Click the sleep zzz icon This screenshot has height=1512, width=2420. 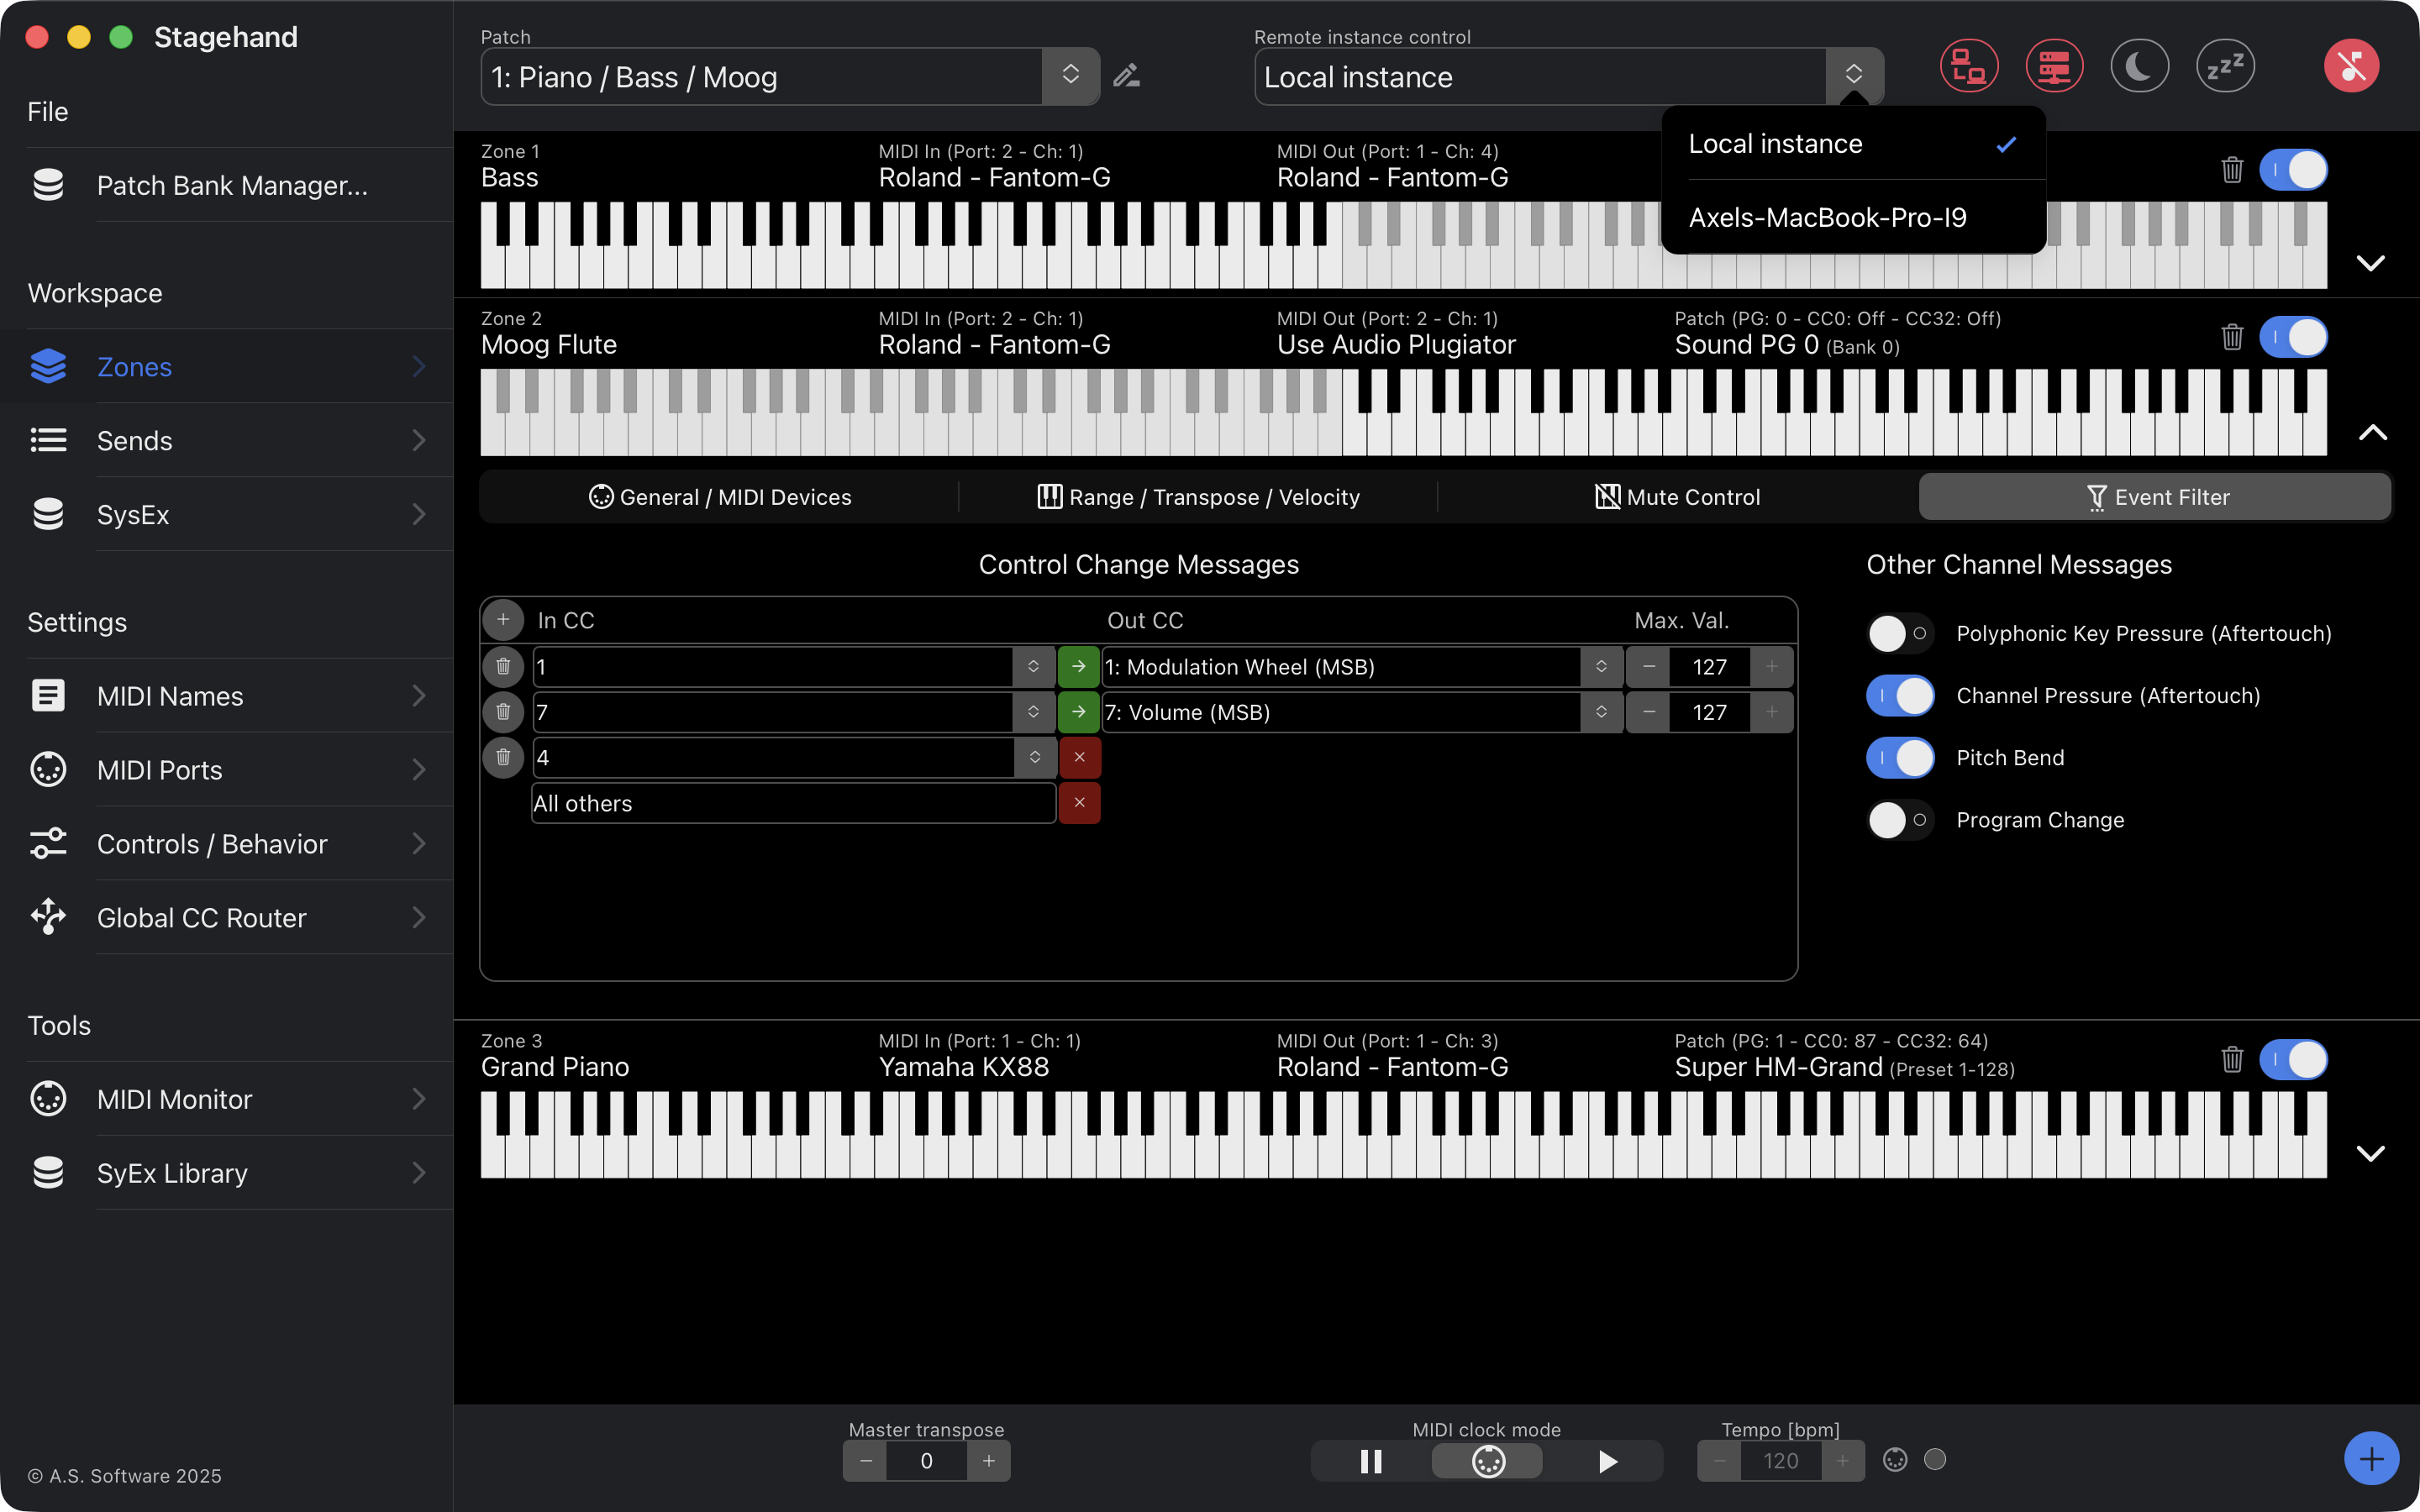point(2225,66)
